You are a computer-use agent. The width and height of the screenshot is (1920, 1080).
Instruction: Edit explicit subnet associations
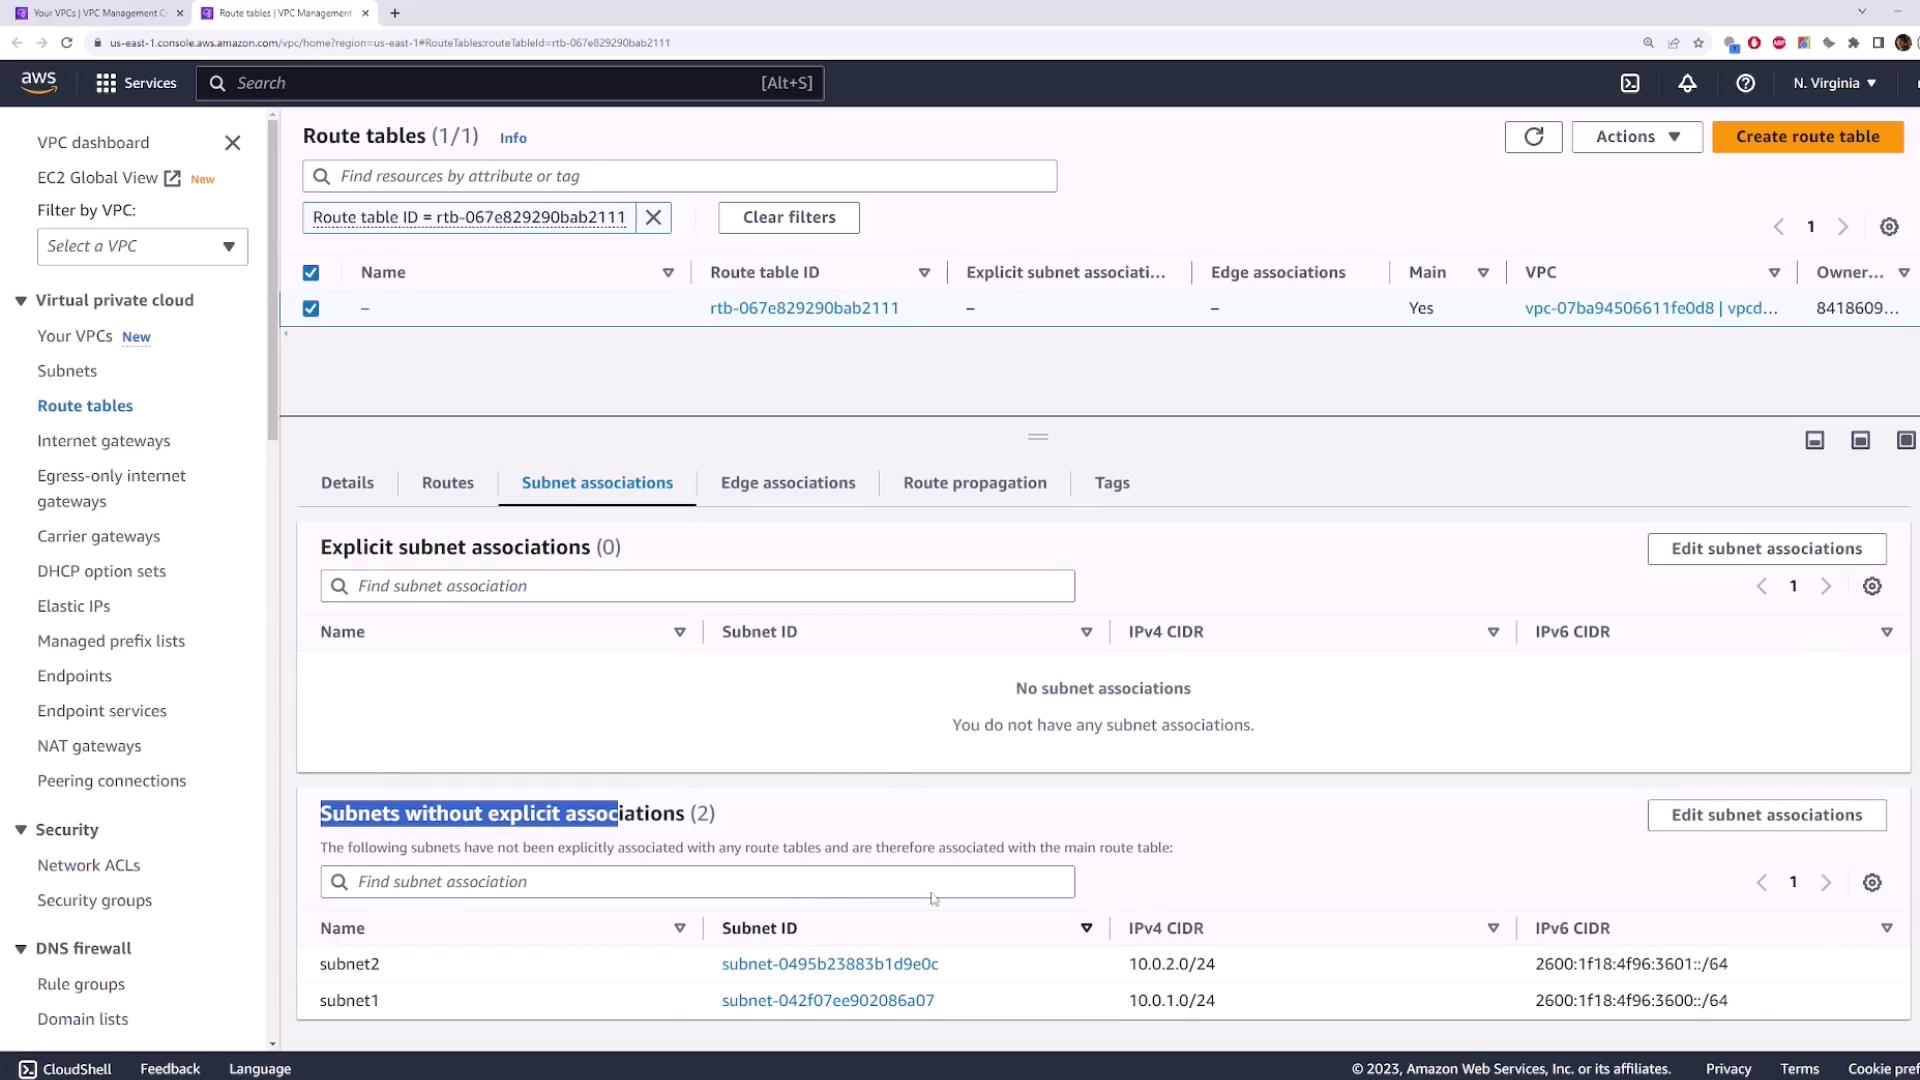[1767, 549]
